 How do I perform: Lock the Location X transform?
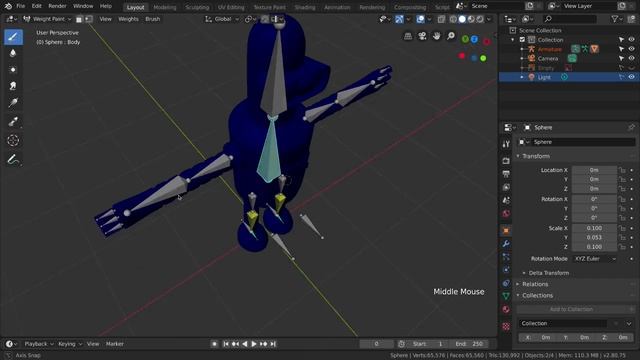(622, 170)
